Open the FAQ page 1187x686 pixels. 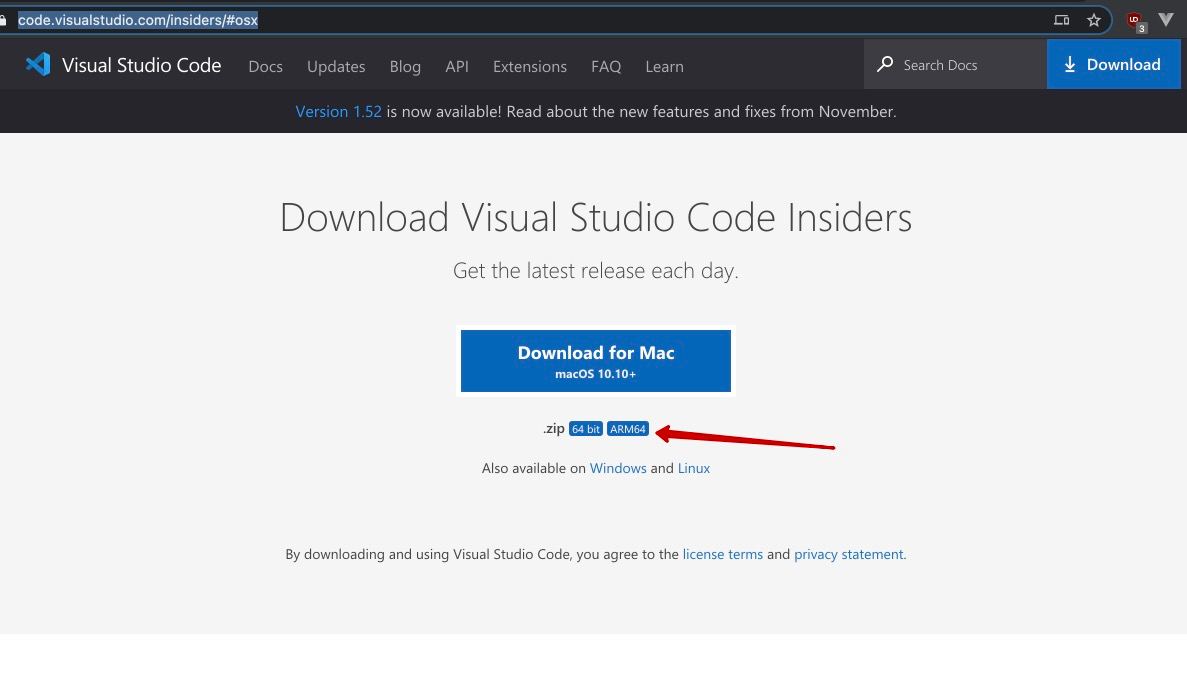pos(606,67)
